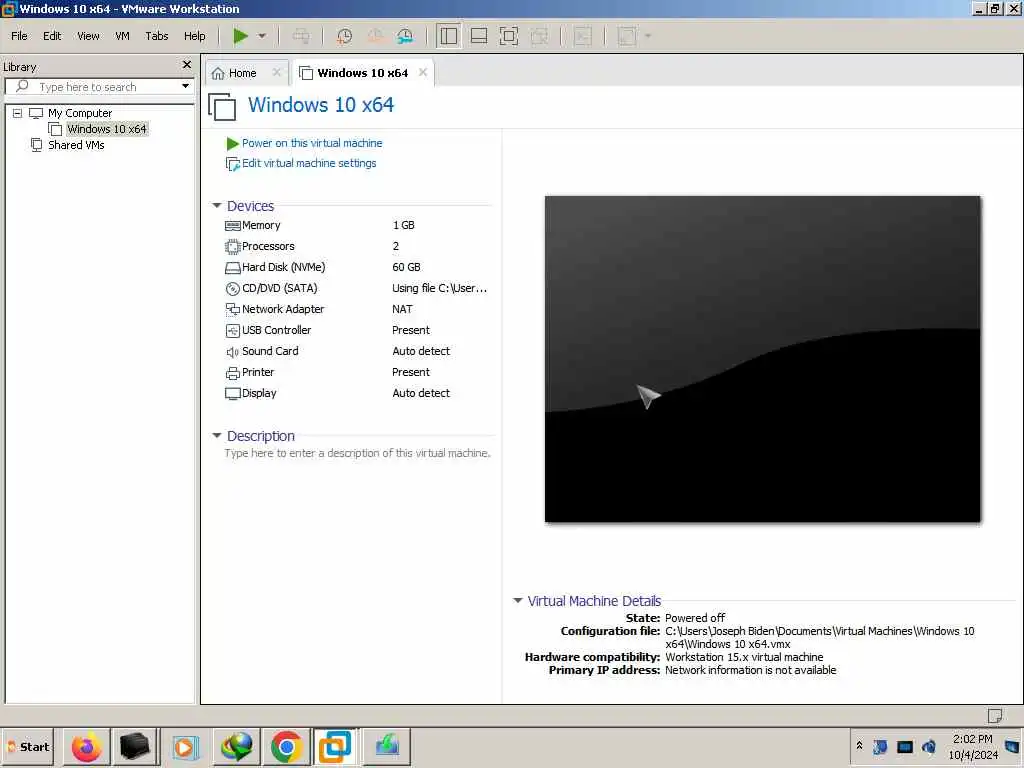Click the volume icon in system tray
The height and width of the screenshot is (768, 1024).
pyautogui.click(x=929, y=746)
